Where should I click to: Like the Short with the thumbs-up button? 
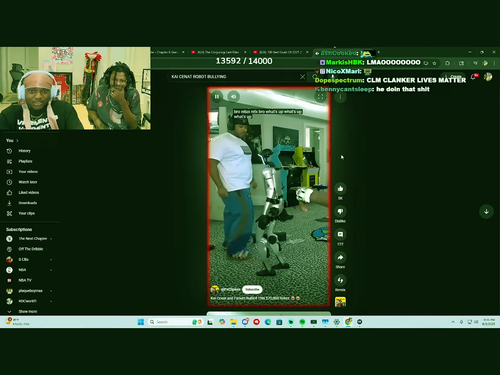point(340,189)
